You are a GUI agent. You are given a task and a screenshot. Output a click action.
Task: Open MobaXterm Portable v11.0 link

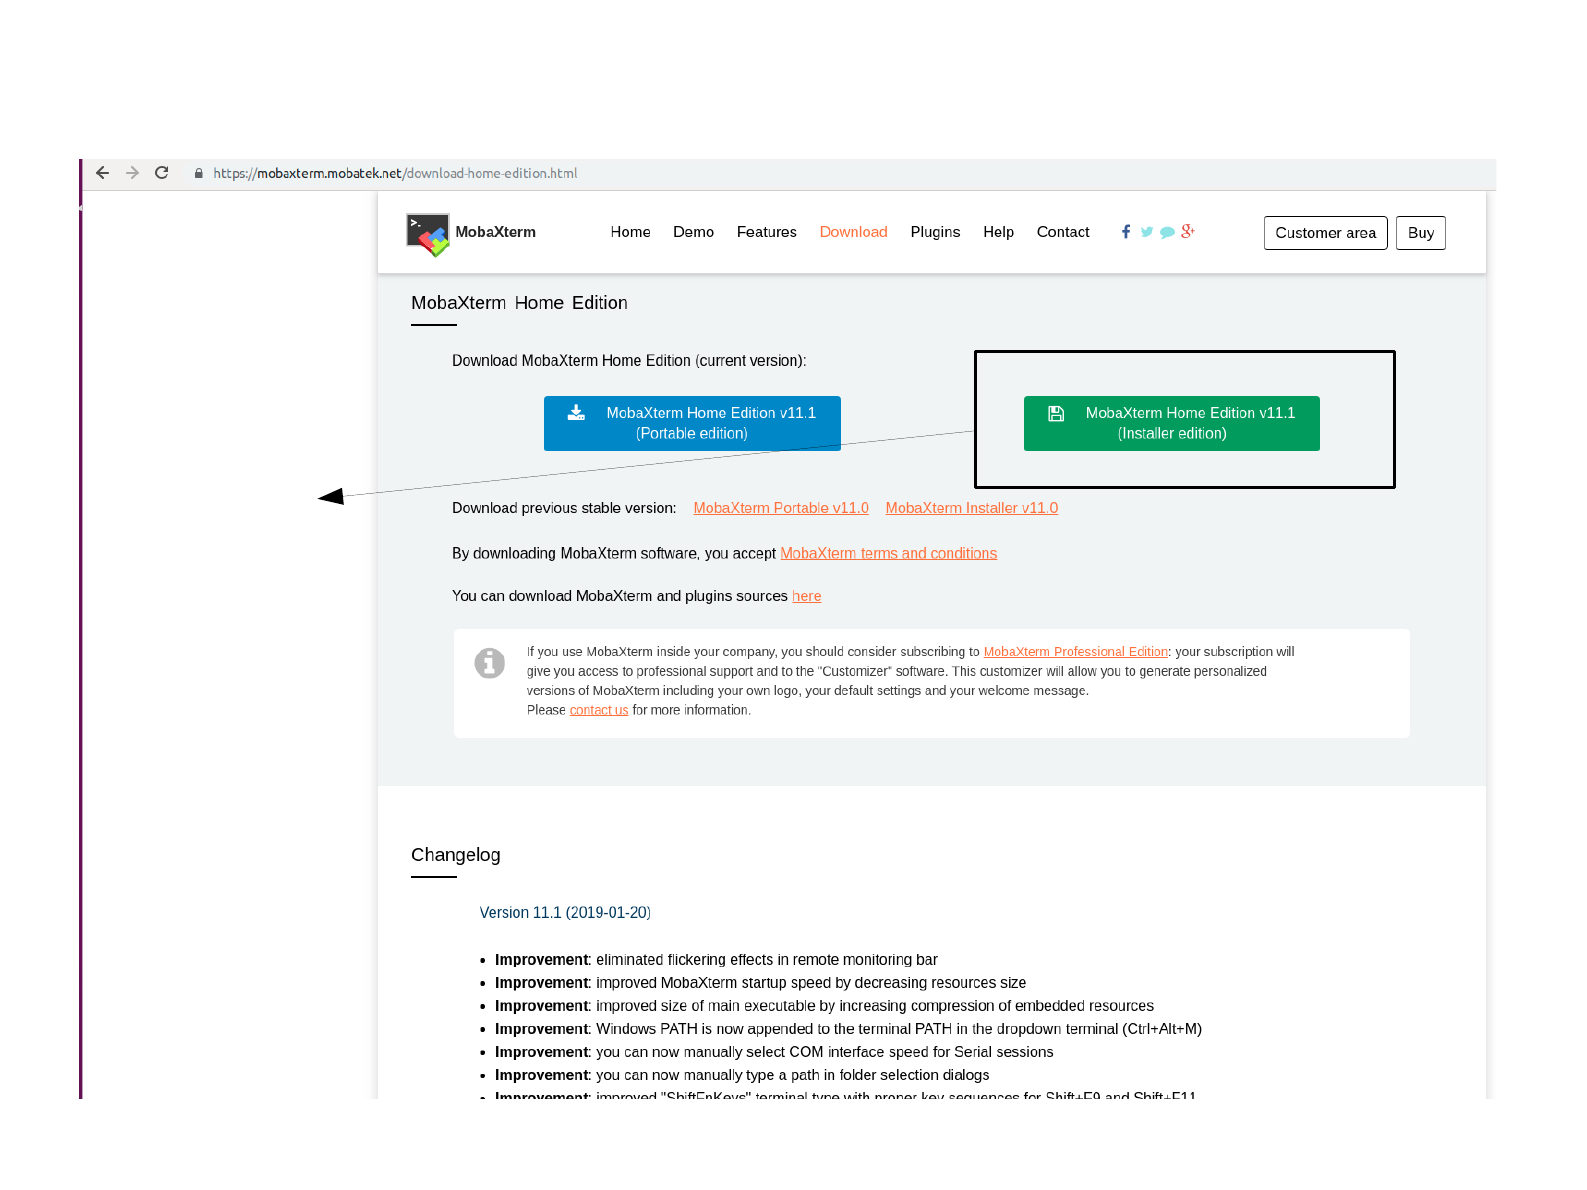coord(781,508)
